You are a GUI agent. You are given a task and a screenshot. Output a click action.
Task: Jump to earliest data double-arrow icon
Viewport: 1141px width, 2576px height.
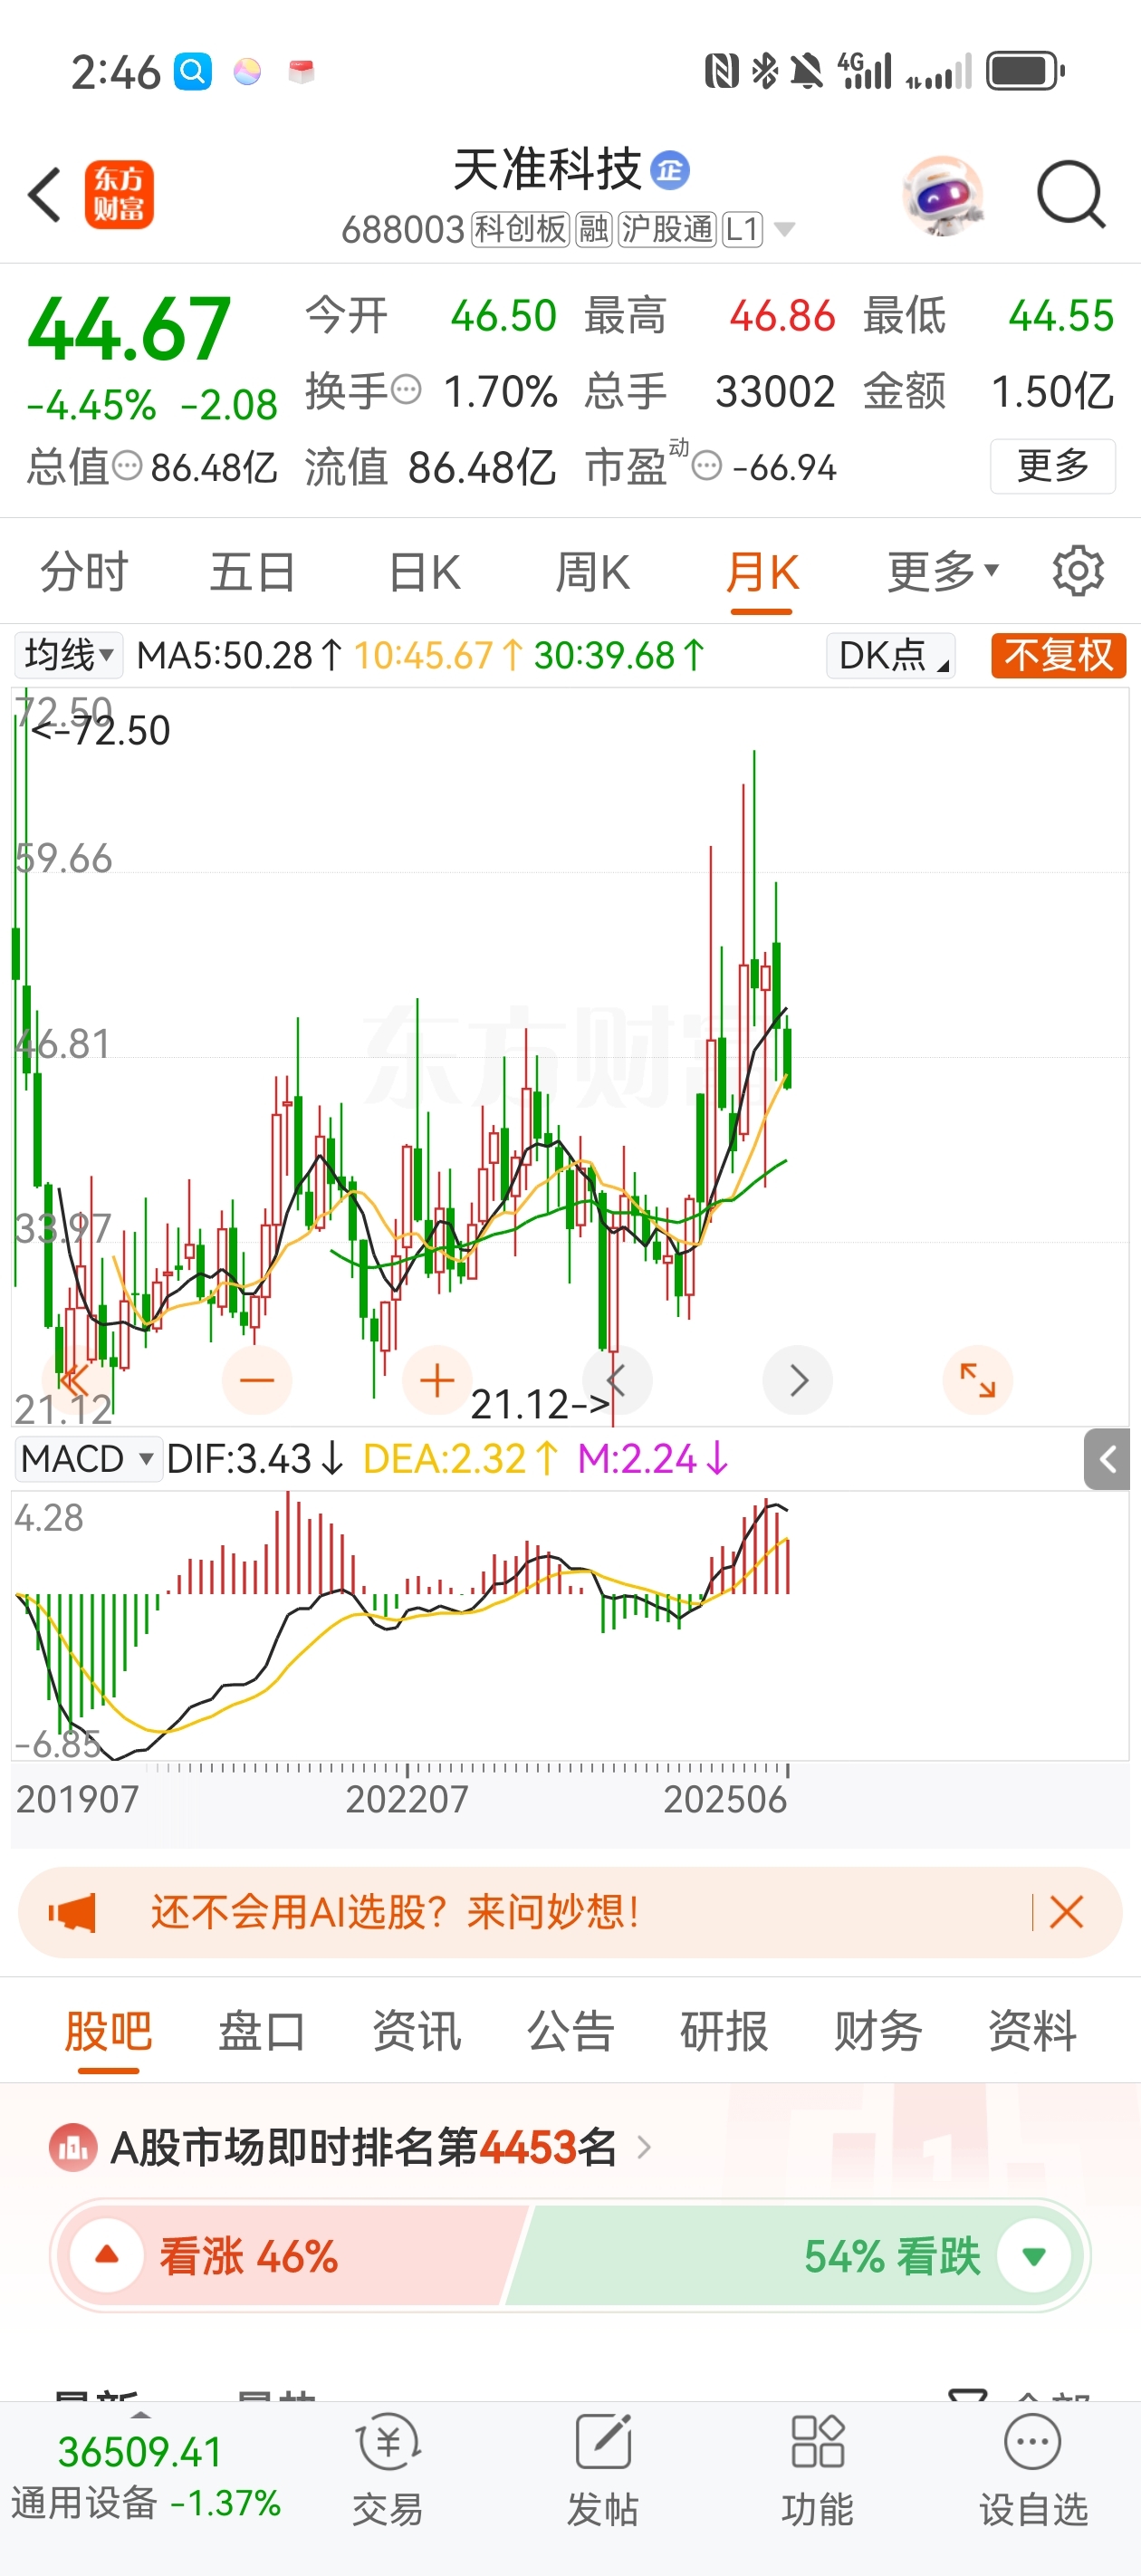[x=75, y=1380]
